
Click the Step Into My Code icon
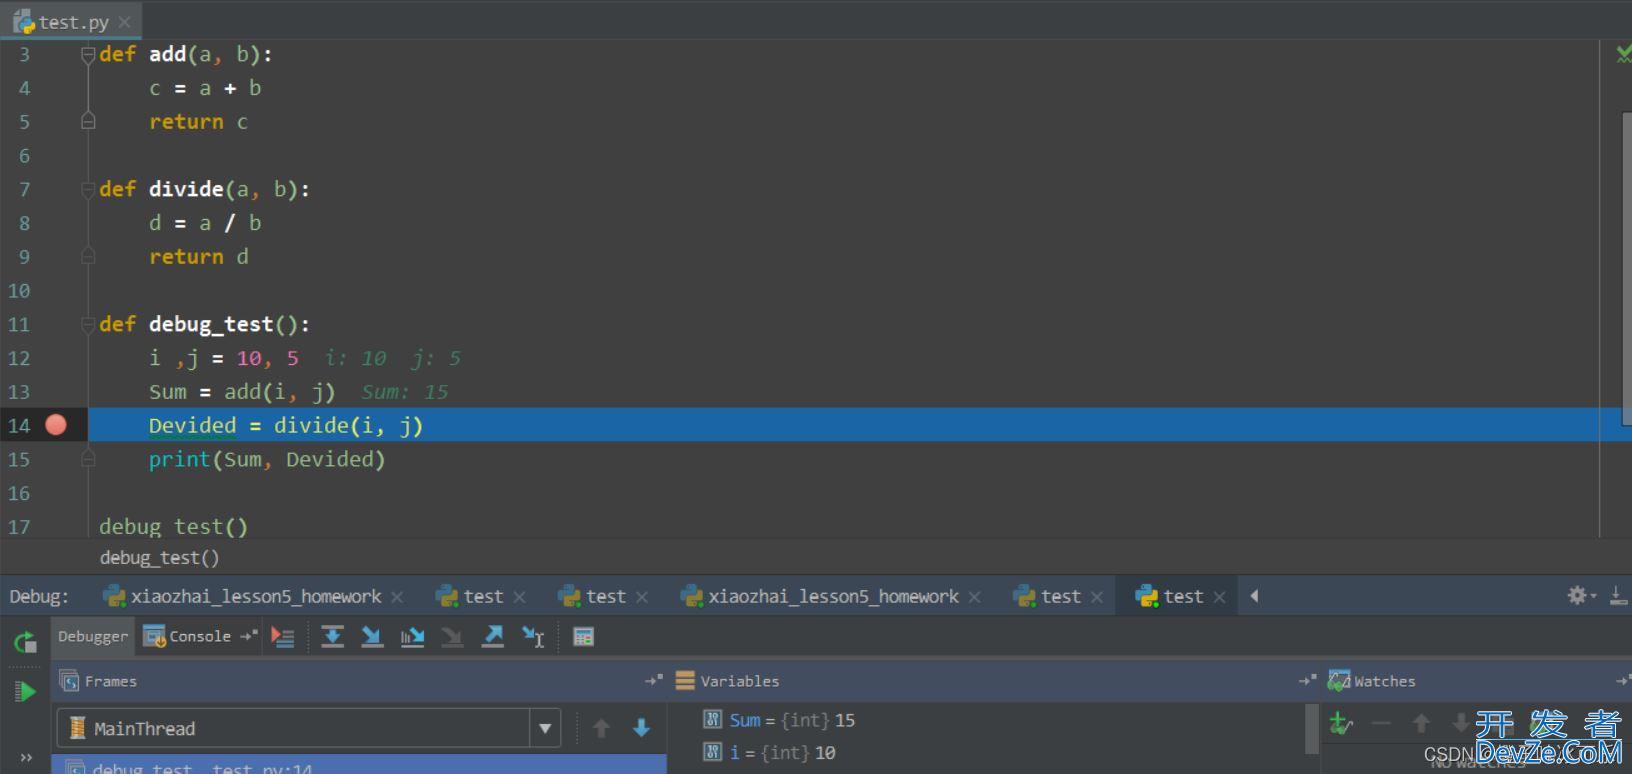[x=412, y=637]
